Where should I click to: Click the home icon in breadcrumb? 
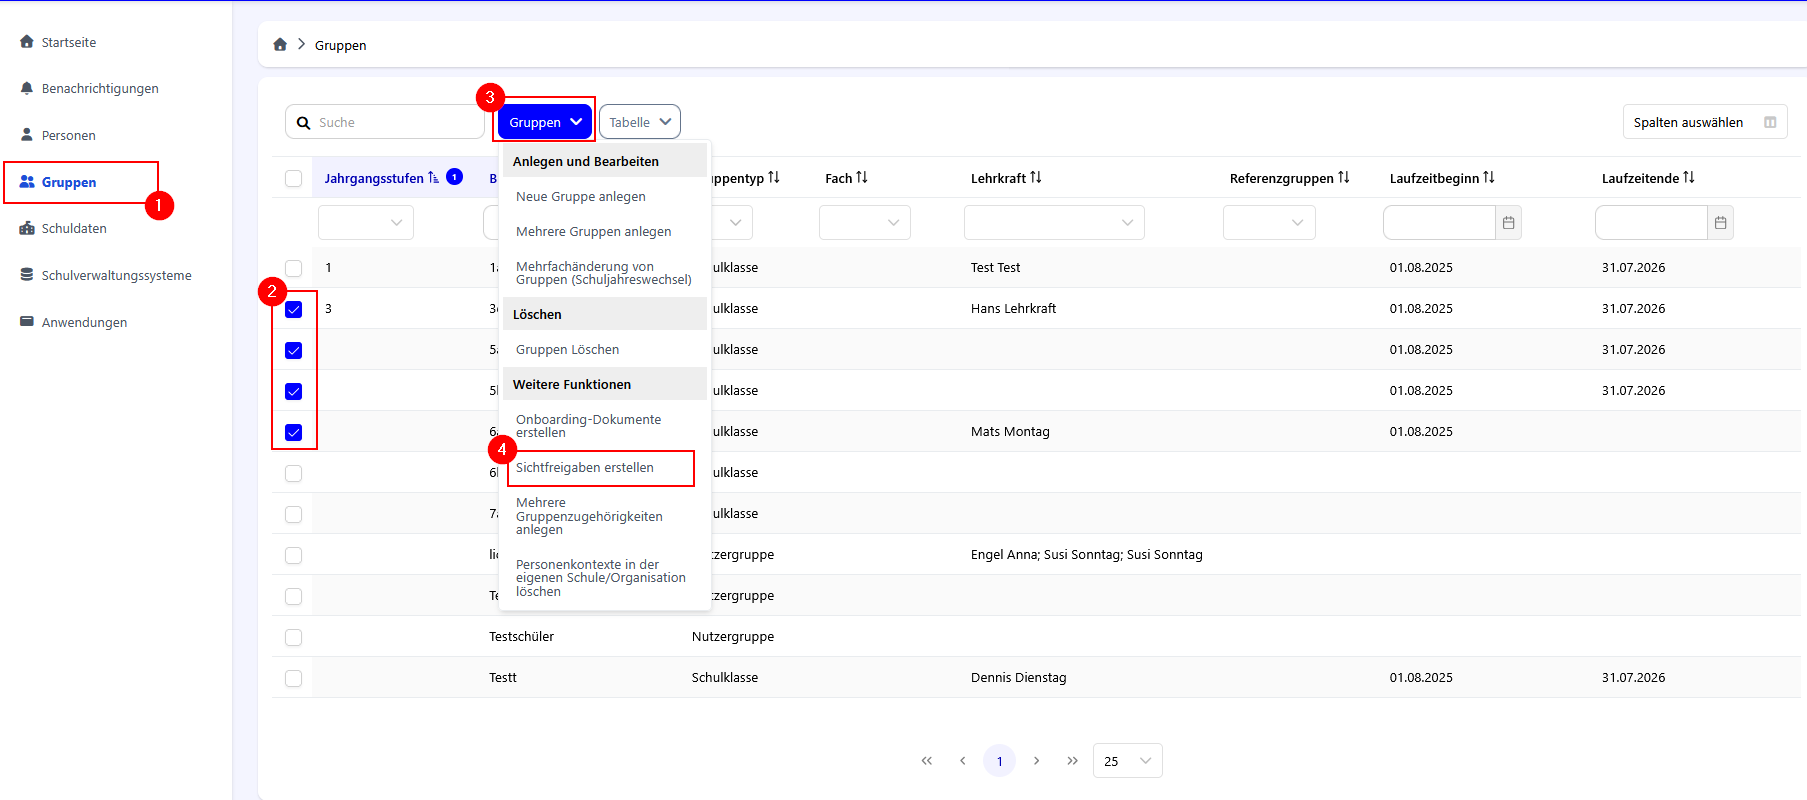coord(280,45)
